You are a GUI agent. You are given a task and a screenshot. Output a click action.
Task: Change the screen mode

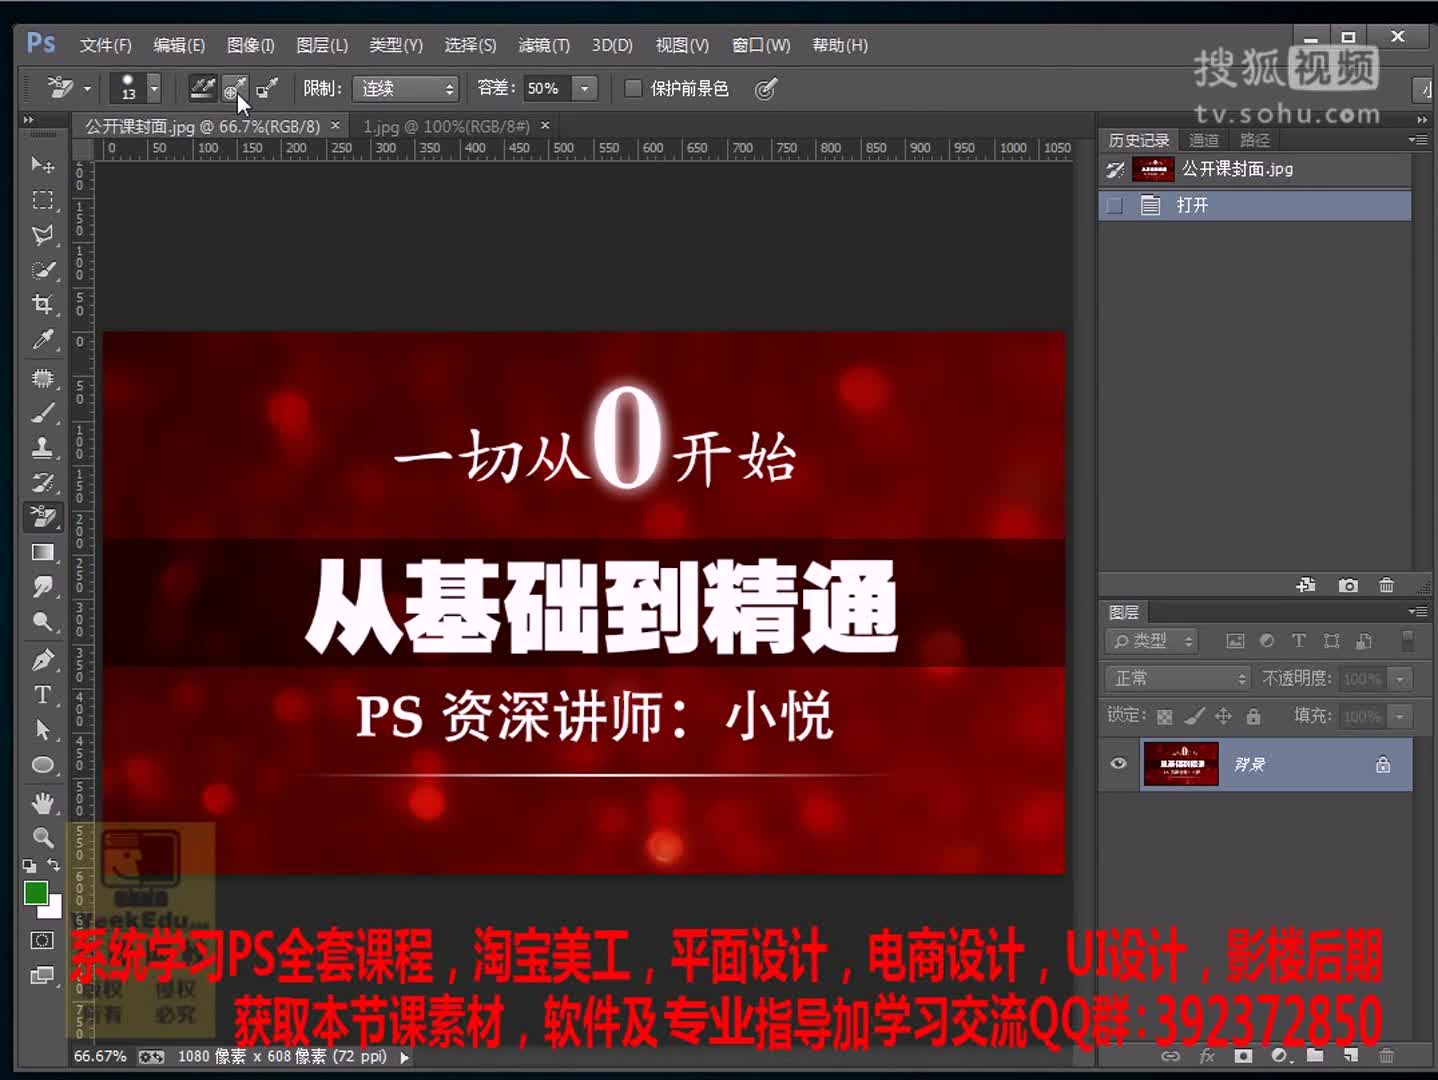click(x=42, y=975)
